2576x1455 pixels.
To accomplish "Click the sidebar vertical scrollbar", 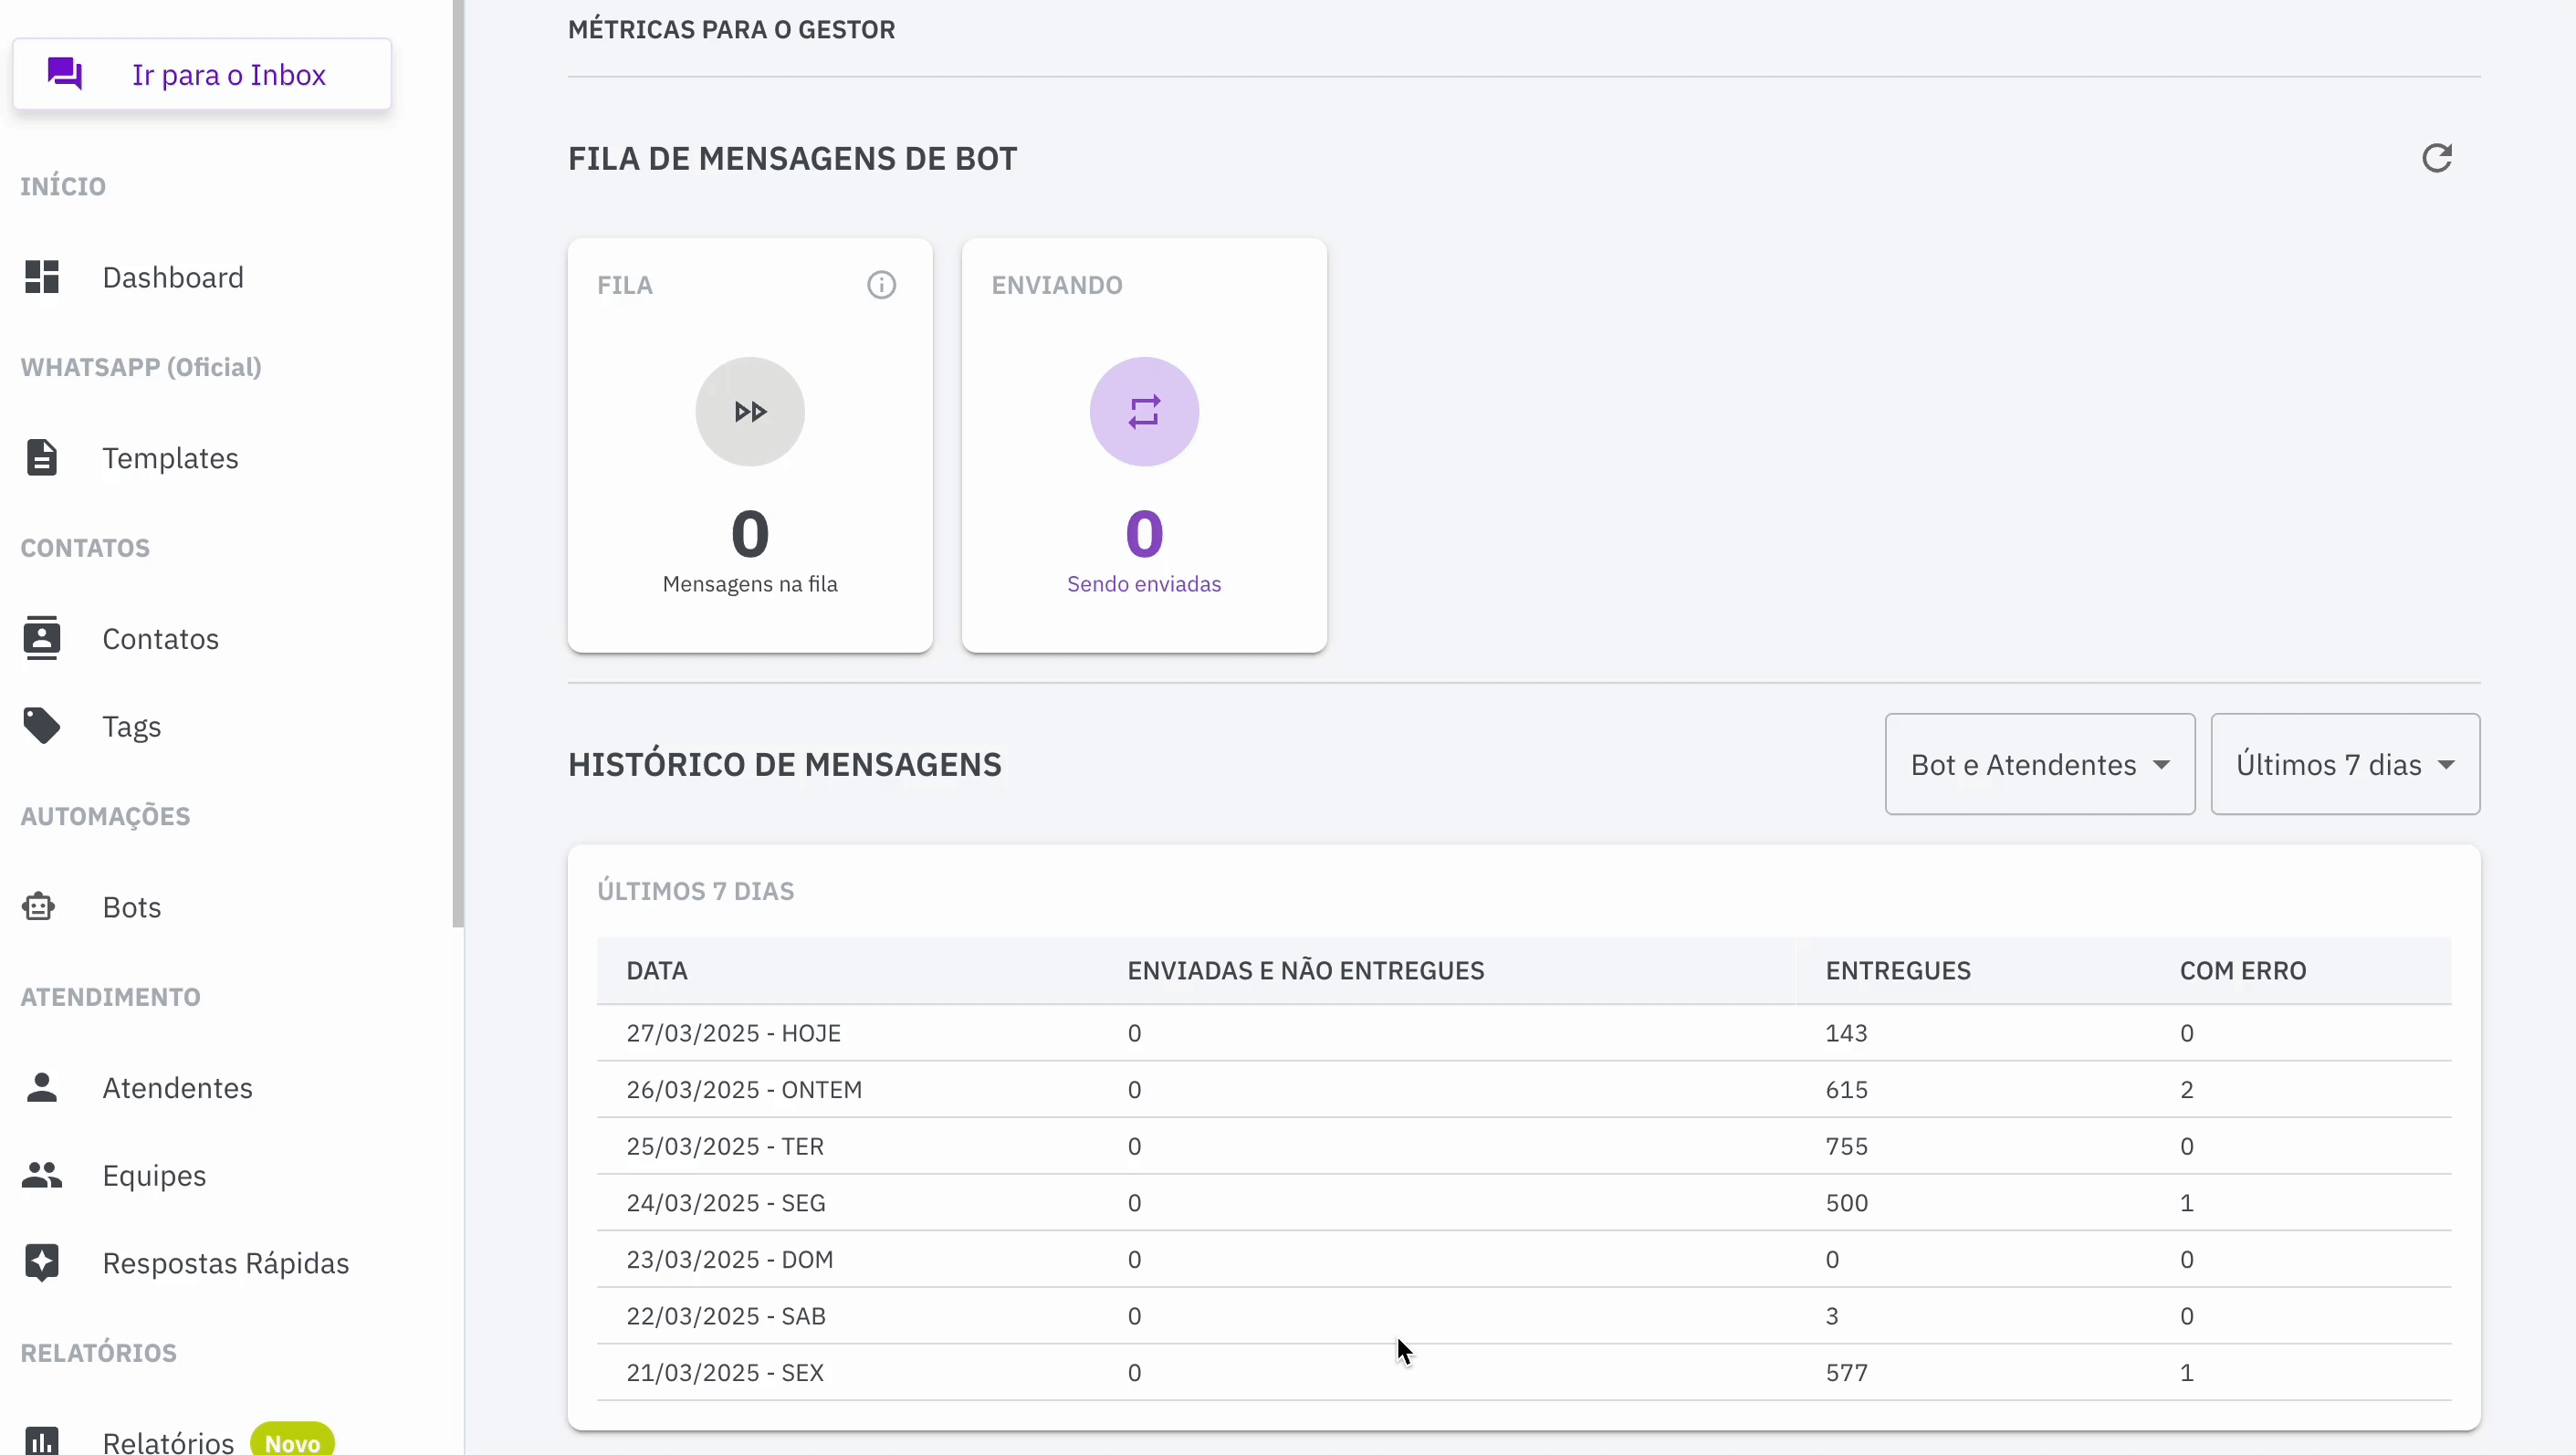I will [458, 460].
